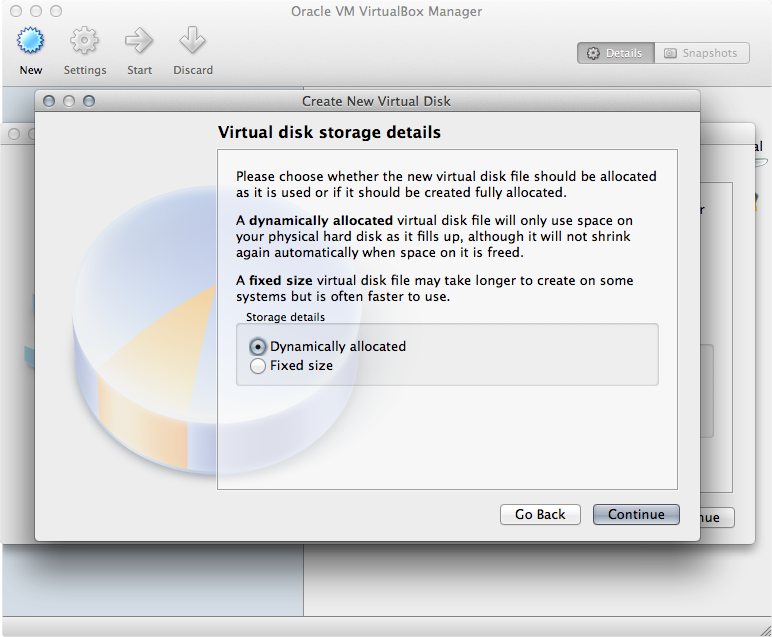Click the gear icon in Details tab
The height and width of the screenshot is (637, 772).
pyautogui.click(x=593, y=53)
